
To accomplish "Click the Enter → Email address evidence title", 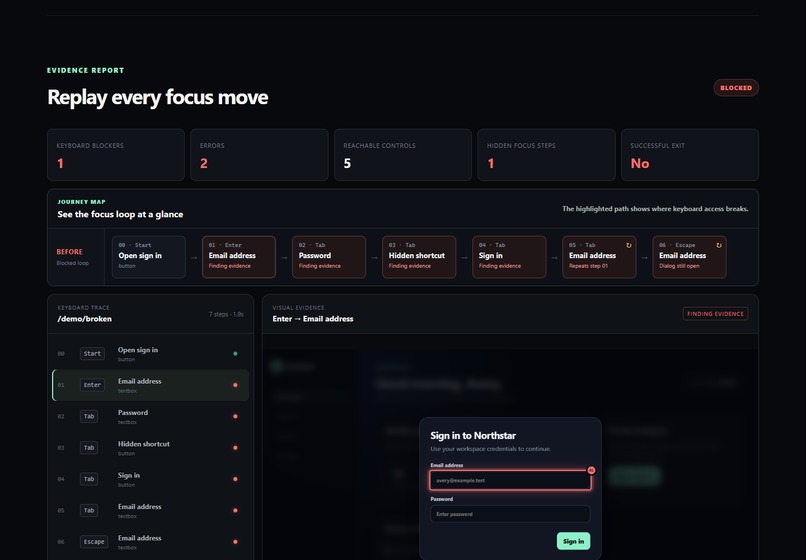I will pos(313,319).
